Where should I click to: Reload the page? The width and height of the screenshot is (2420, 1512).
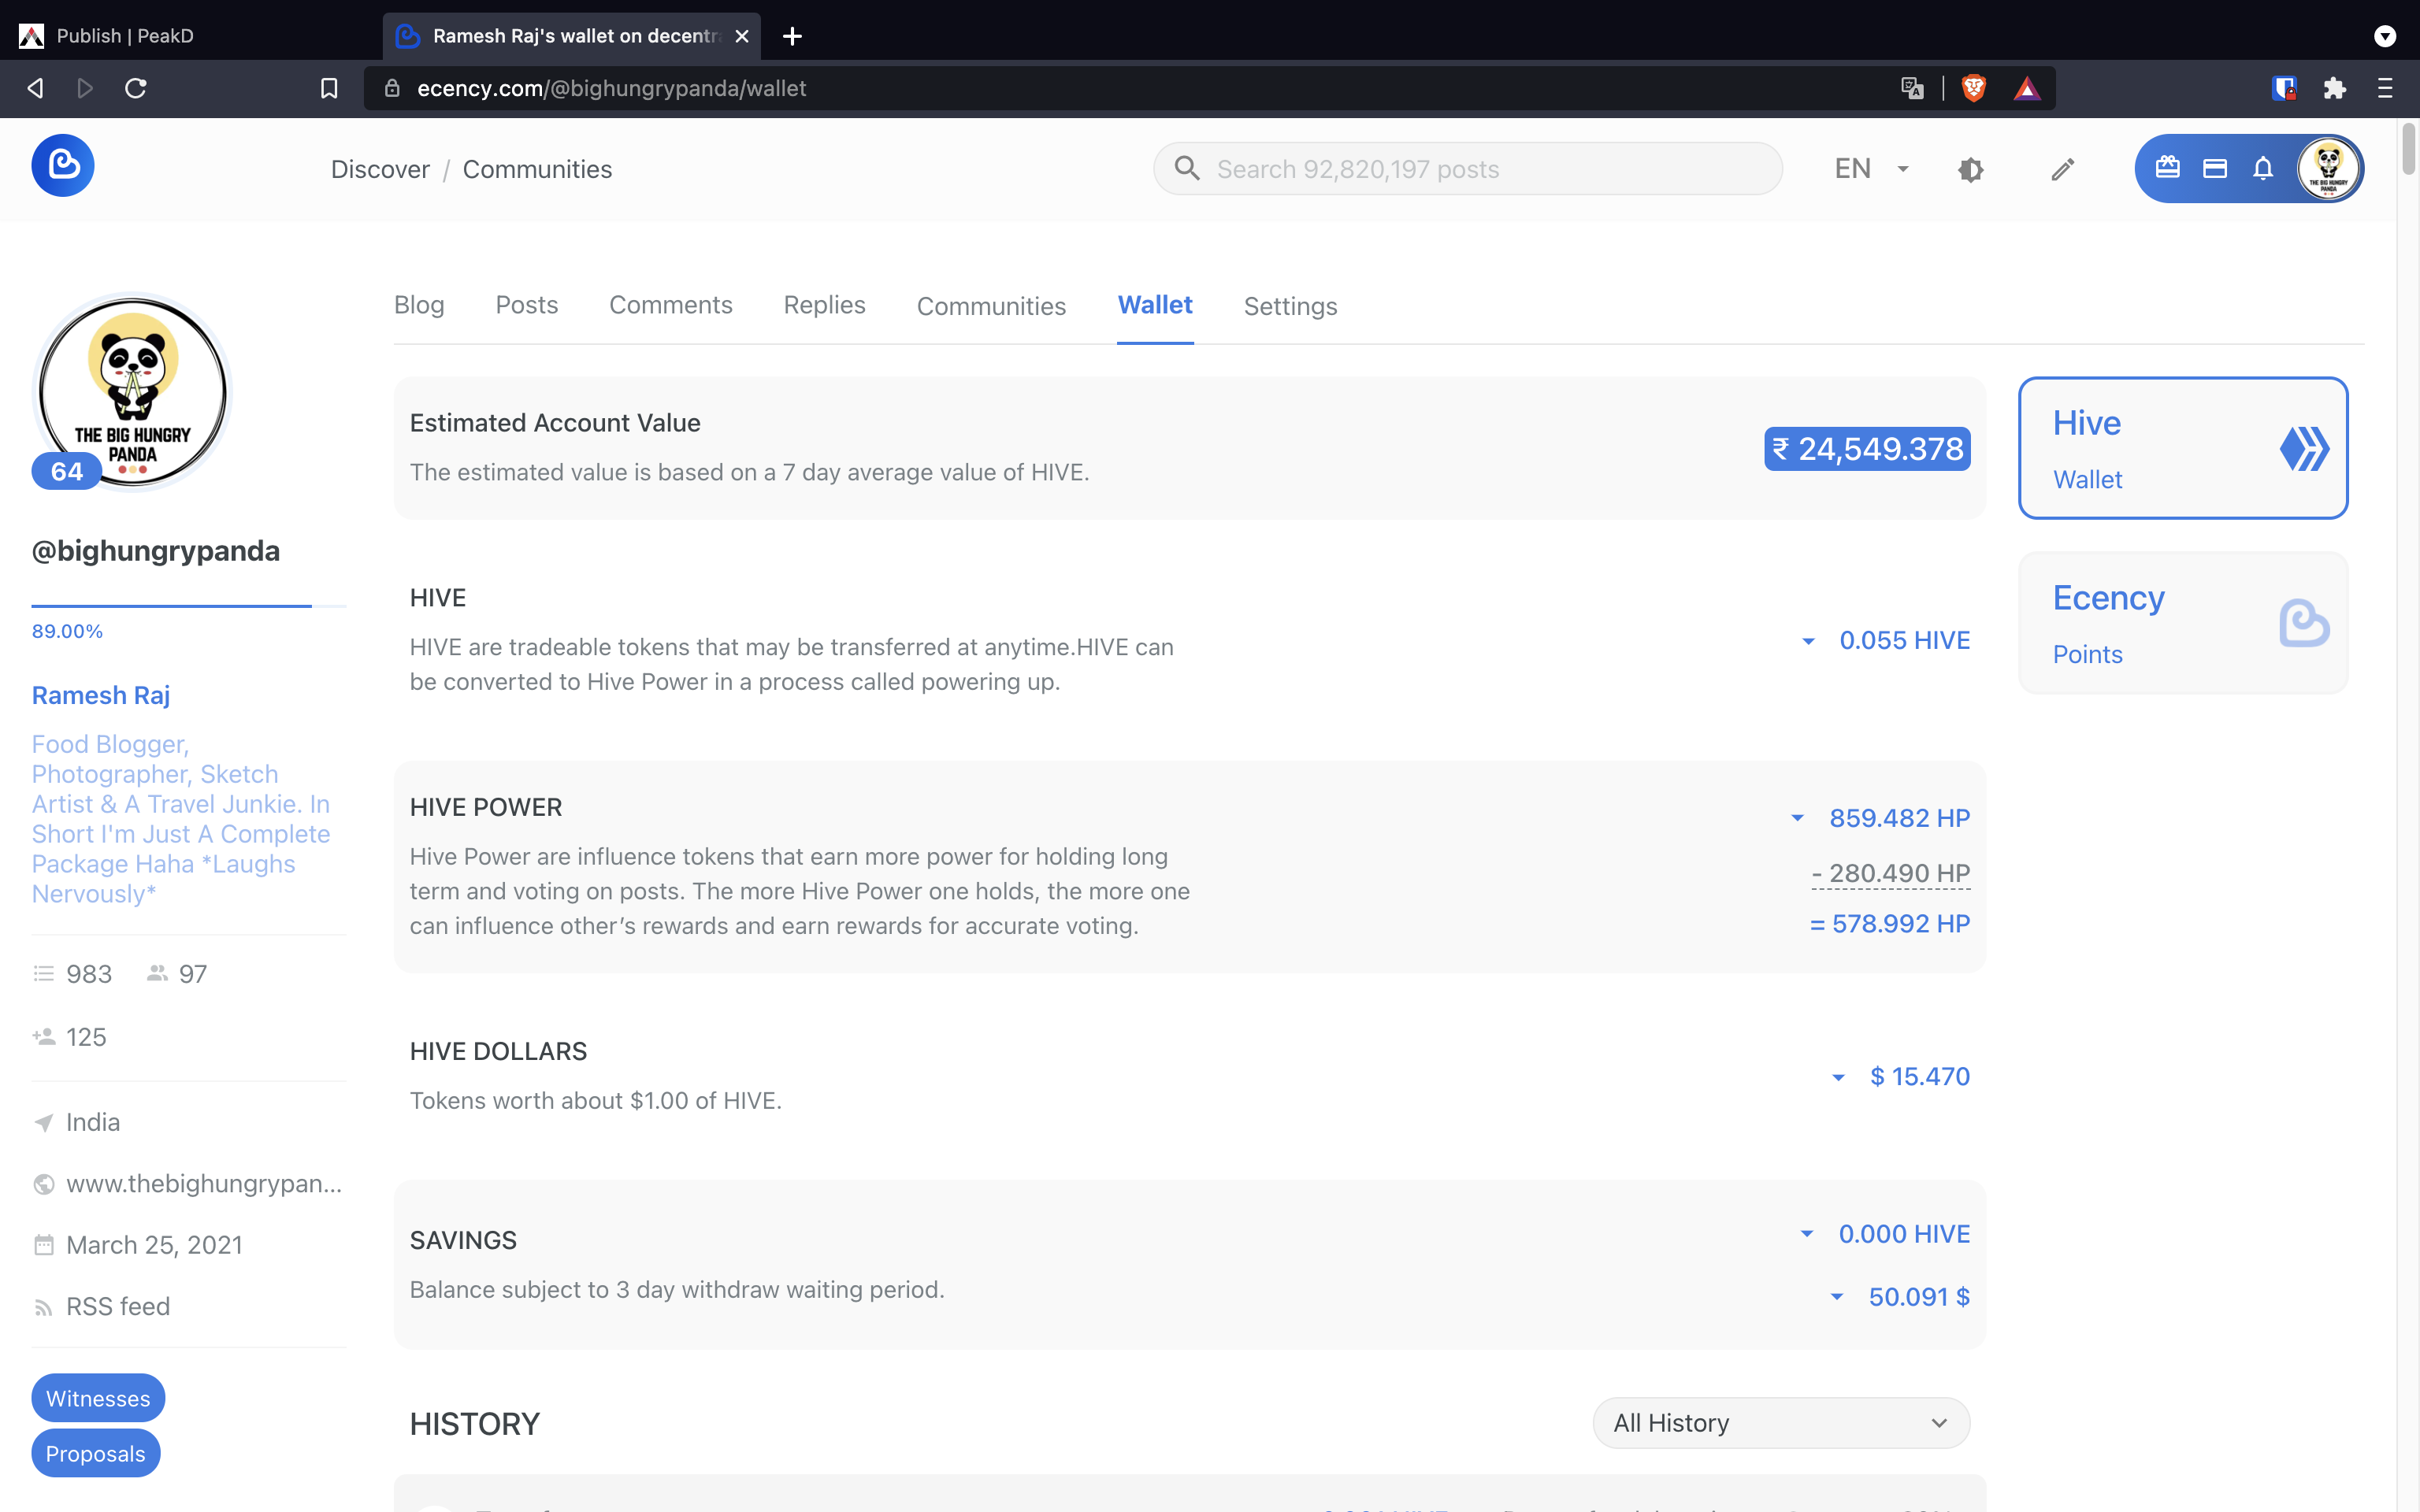(136, 88)
